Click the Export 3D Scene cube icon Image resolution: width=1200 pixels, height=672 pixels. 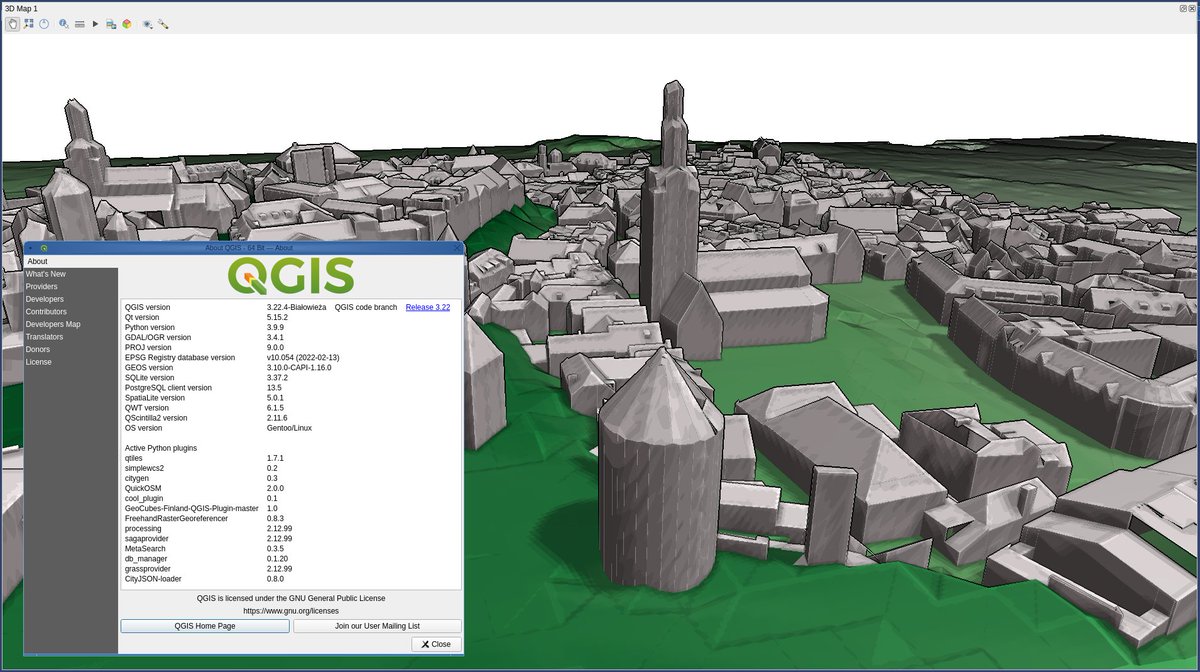click(127, 24)
